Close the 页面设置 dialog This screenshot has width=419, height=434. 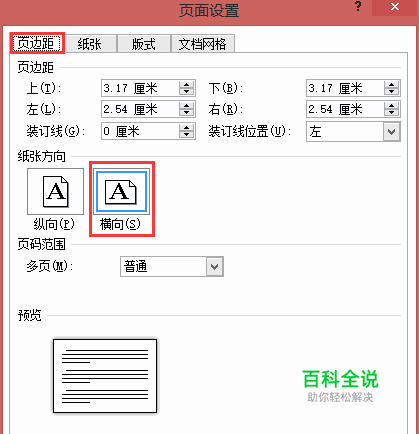[x=395, y=7]
